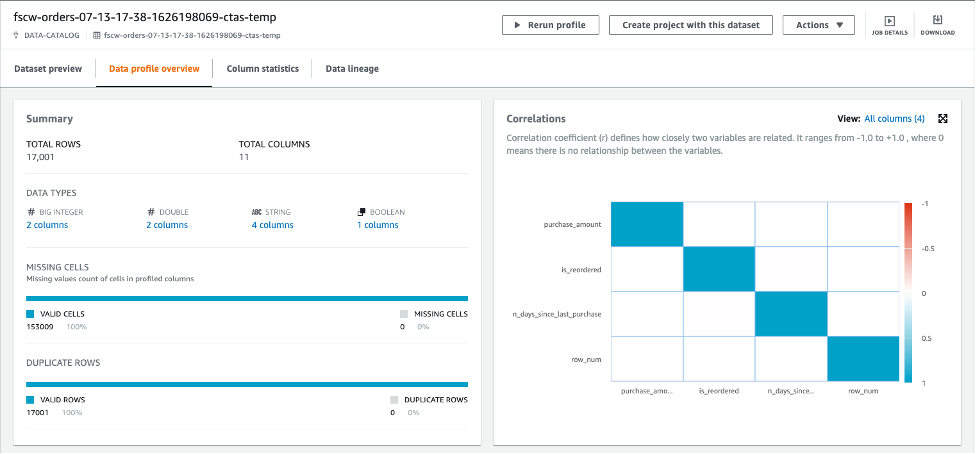Click the Missing Cells valid bar

pyautogui.click(x=247, y=297)
